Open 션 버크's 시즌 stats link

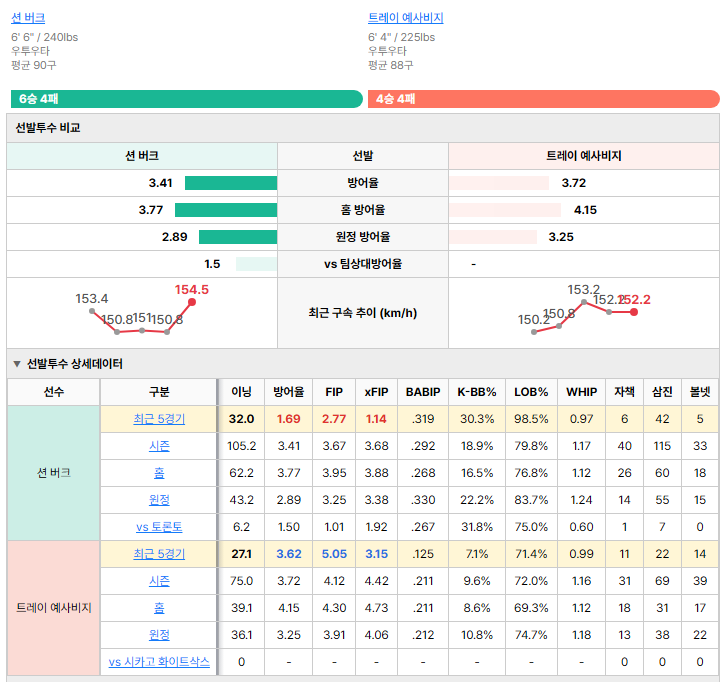(x=159, y=446)
